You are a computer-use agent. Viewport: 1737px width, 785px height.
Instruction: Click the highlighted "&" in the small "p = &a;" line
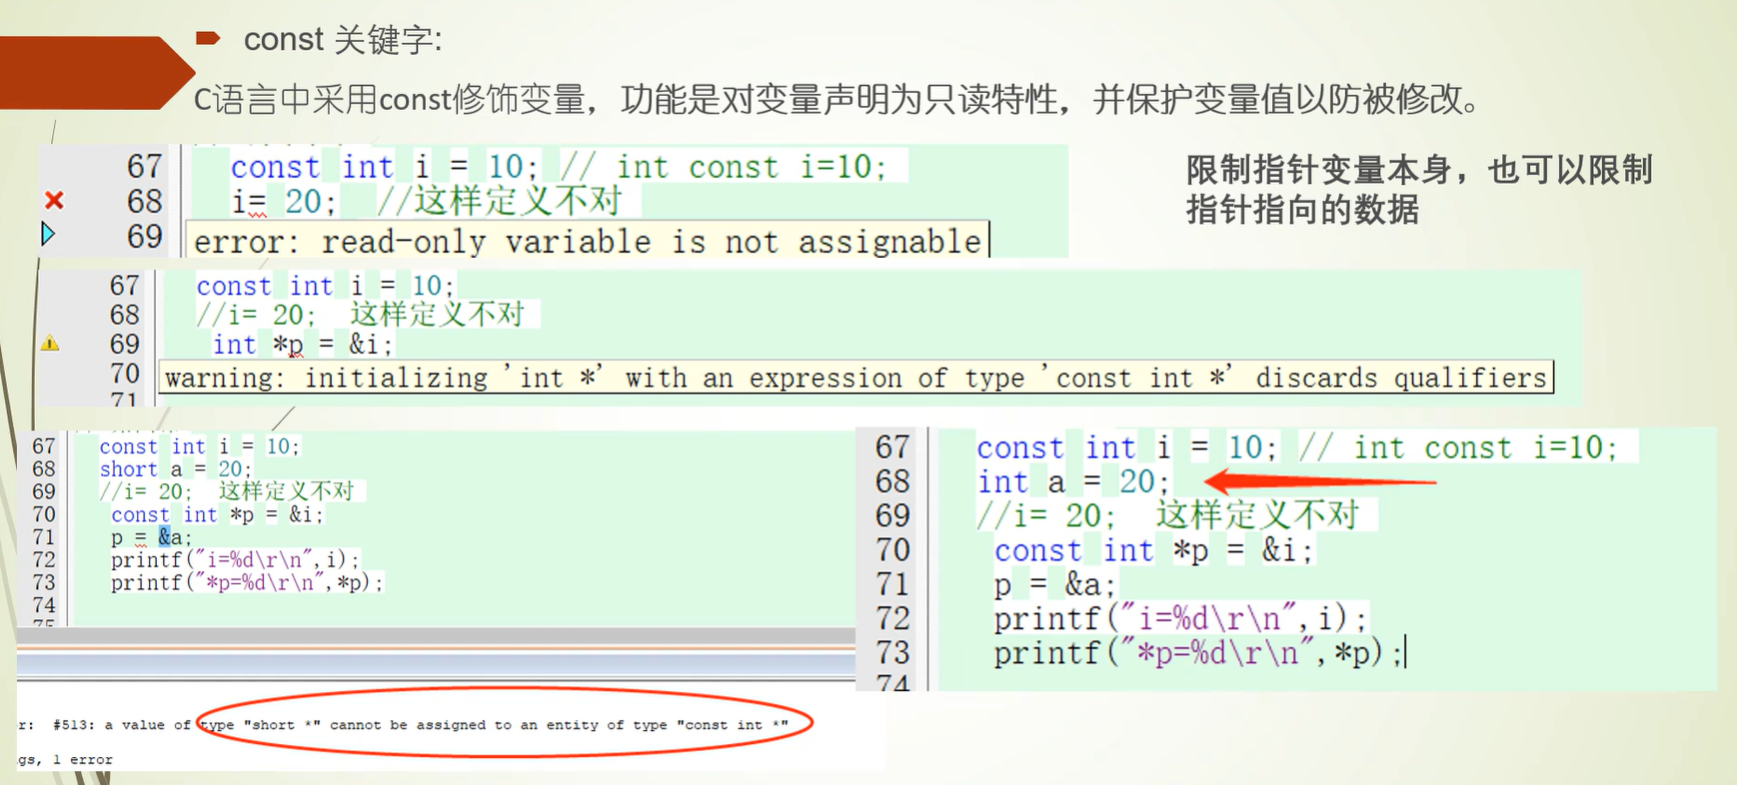[164, 537]
